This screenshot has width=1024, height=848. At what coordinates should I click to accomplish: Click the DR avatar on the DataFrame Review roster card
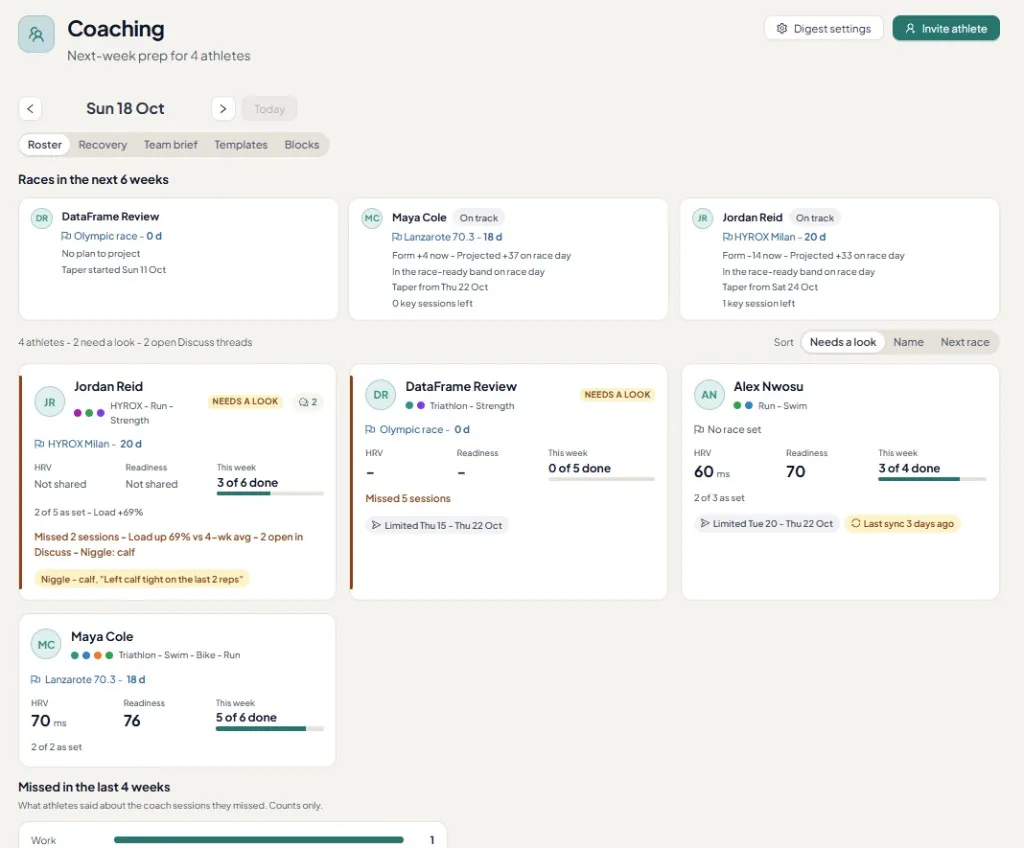coord(381,395)
